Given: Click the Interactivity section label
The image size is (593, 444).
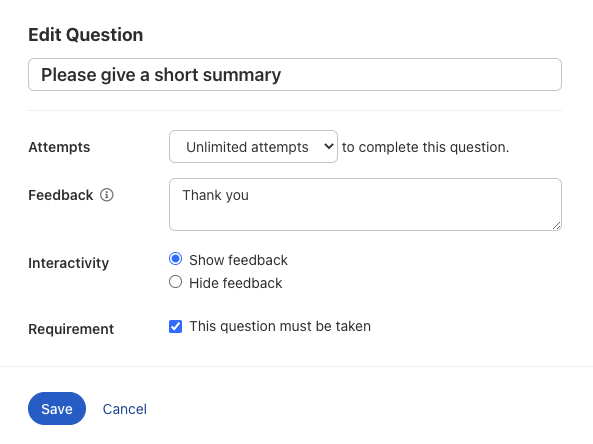Looking at the screenshot, I should [68, 263].
